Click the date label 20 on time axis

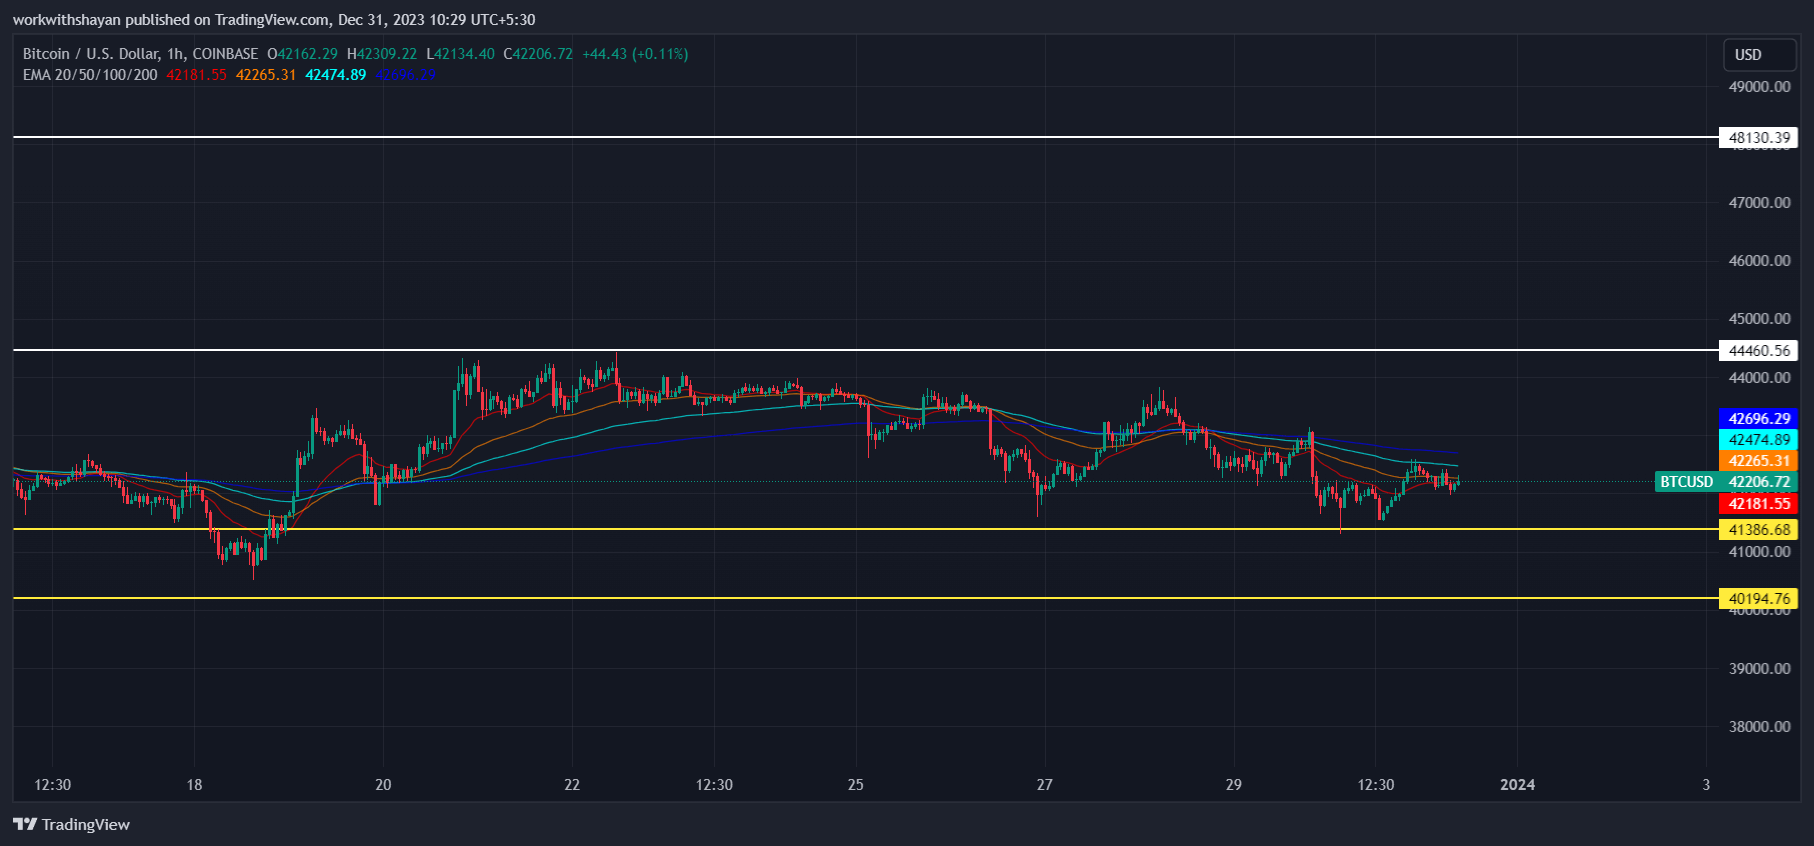[x=383, y=785]
